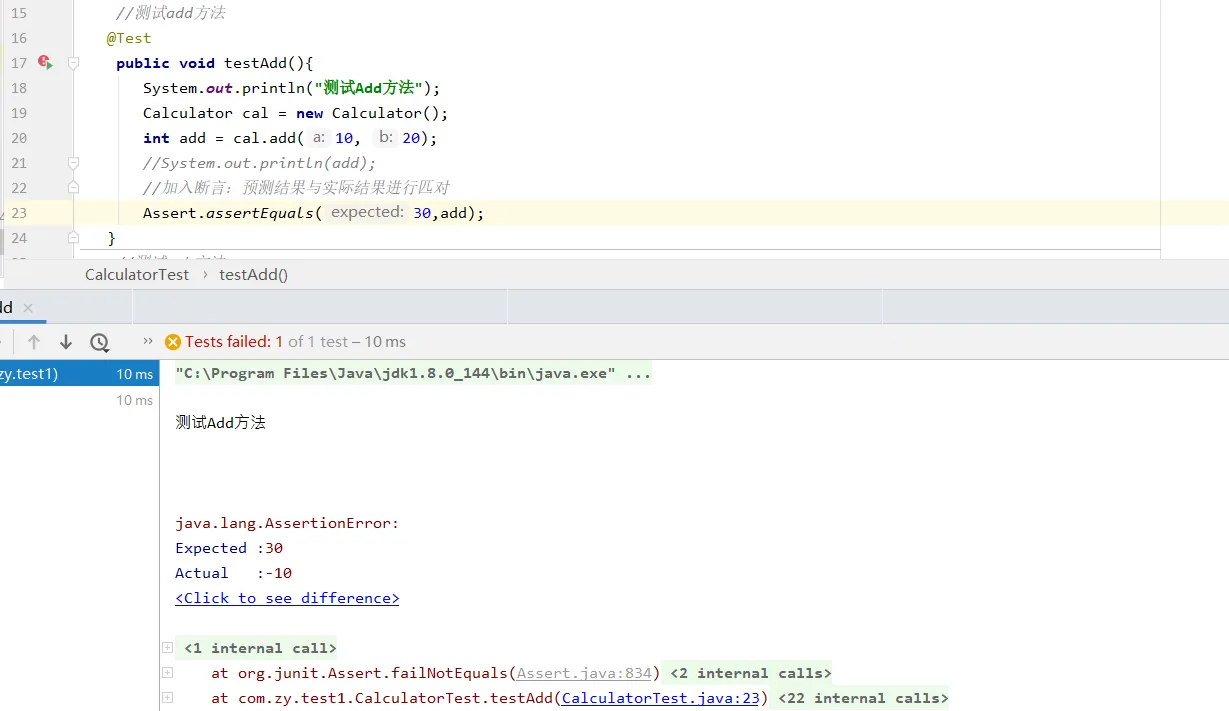Screen dimensions: 1229x711
Task: Toggle fold marker at line 22 in gutter
Action: tap(73, 188)
